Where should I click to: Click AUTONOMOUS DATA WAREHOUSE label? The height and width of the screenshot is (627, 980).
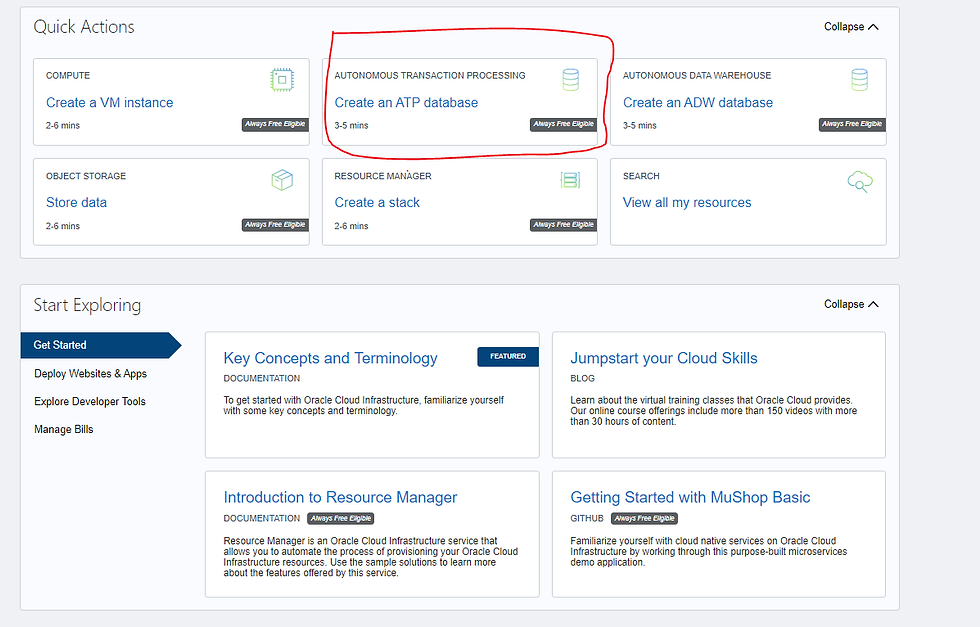pos(697,76)
